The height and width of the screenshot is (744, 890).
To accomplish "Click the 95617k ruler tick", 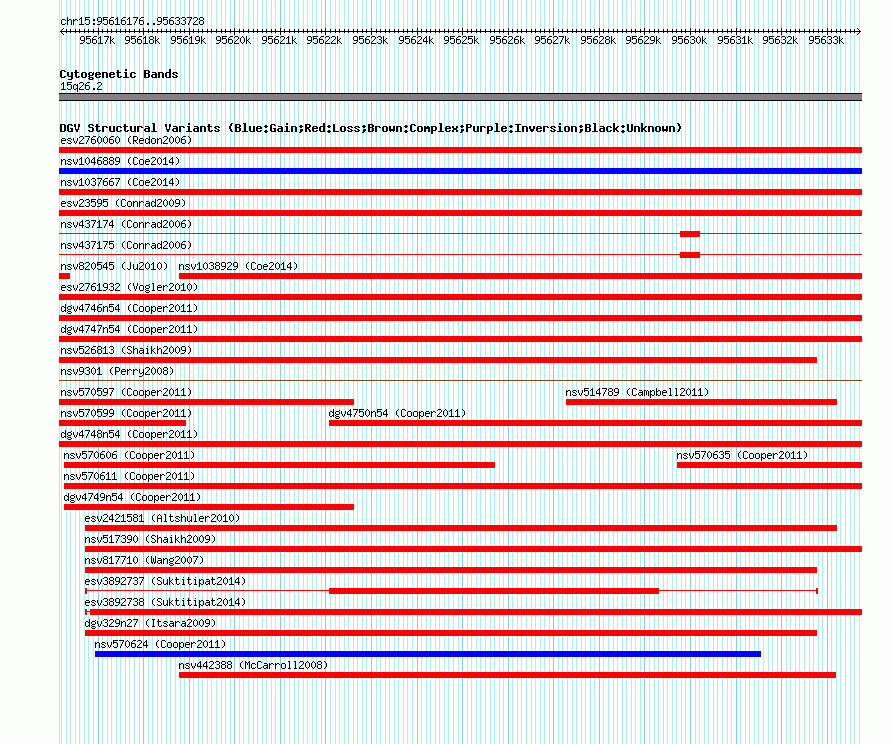I will point(97,40).
